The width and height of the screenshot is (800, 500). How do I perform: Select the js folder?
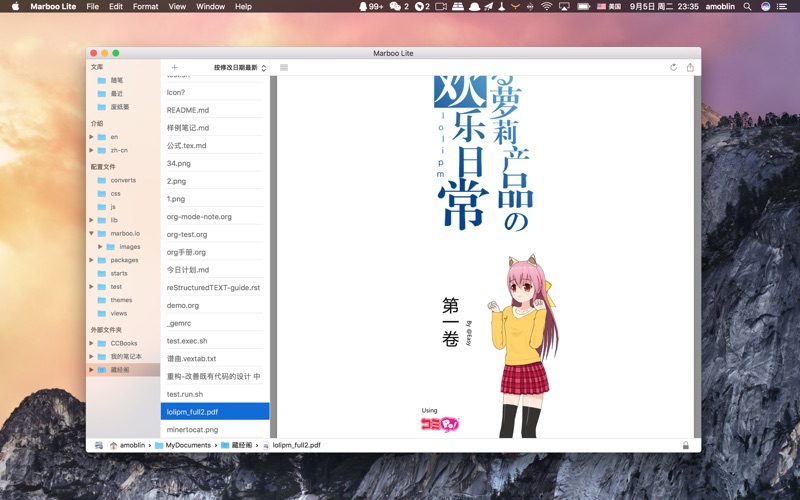coord(113,207)
